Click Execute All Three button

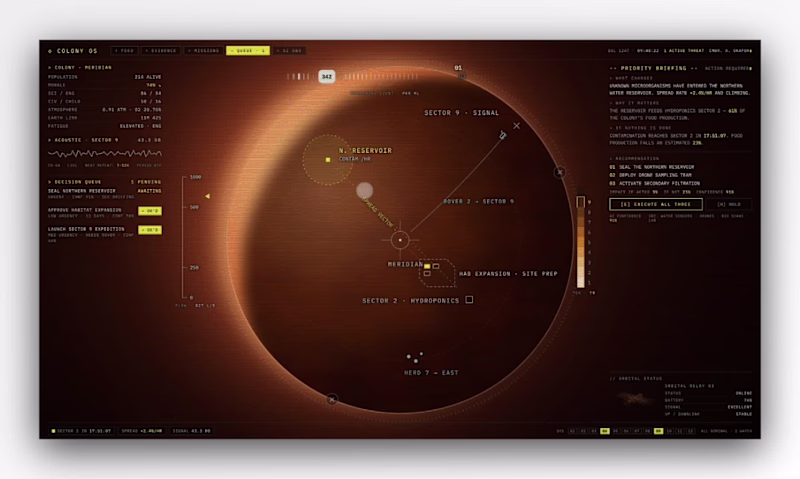(656, 204)
